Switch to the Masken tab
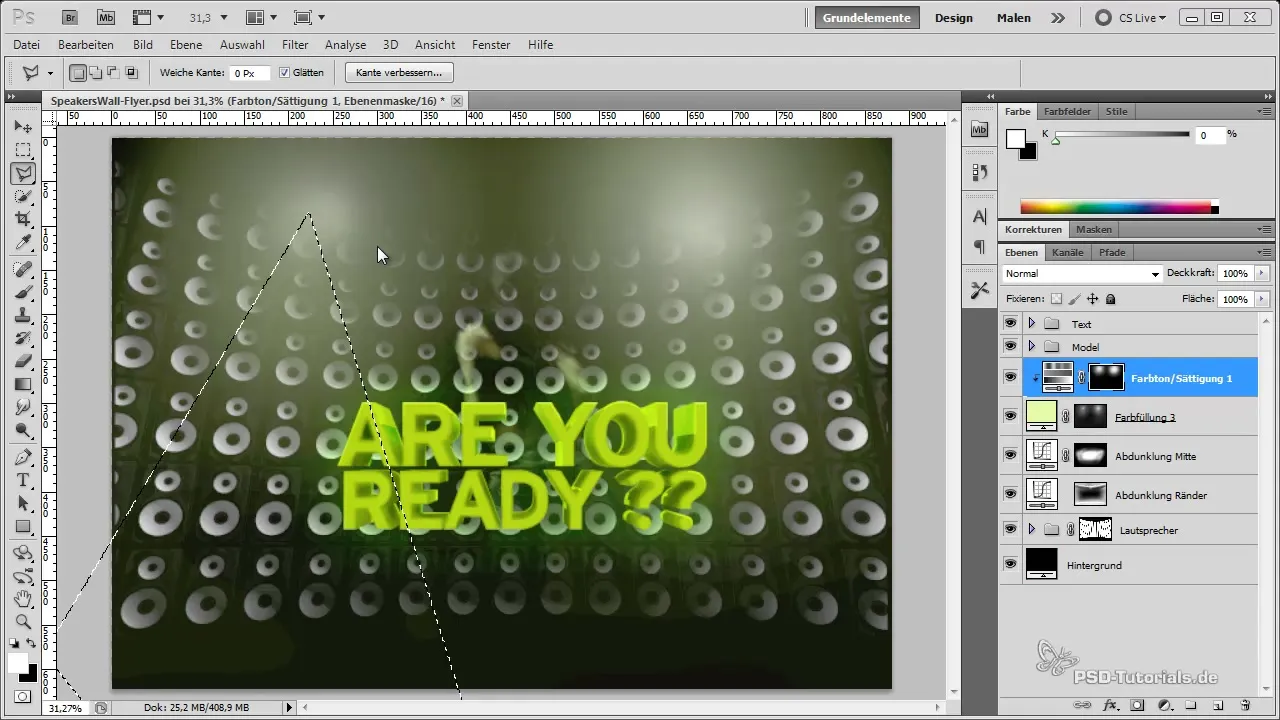The width and height of the screenshot is (1280, 720). pyautogui.click(x=1093, y=229)
